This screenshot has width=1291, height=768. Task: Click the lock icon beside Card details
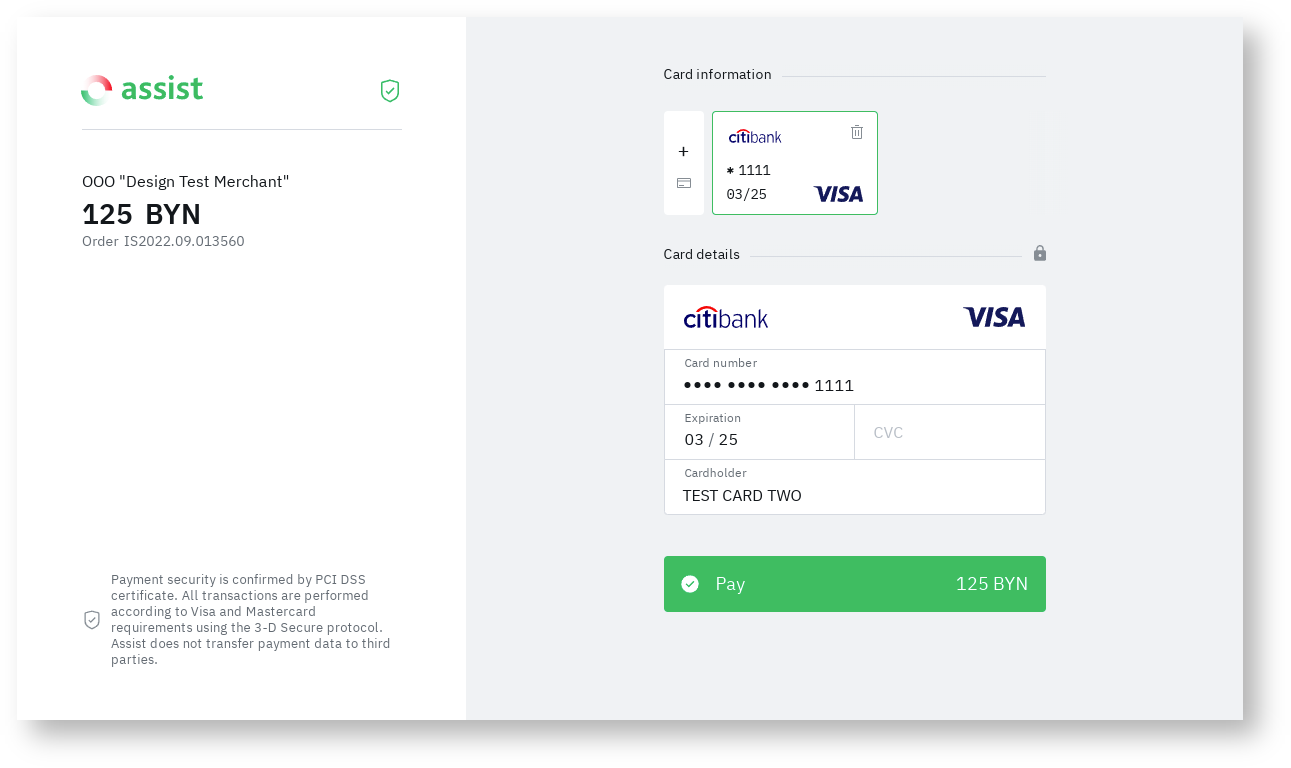[1040, 254]
